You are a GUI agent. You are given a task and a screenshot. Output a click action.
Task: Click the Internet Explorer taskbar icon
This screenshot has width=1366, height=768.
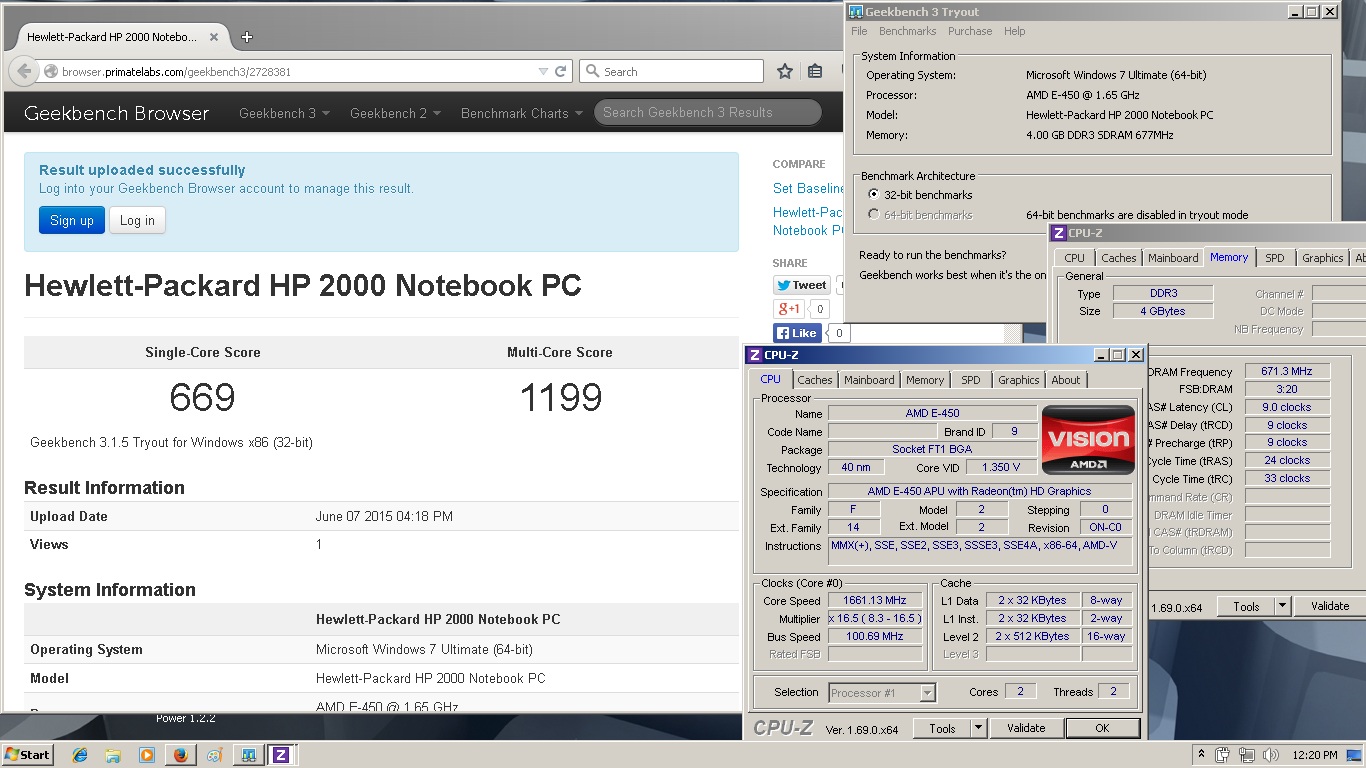pyautogui.click(x=80, y=755)
